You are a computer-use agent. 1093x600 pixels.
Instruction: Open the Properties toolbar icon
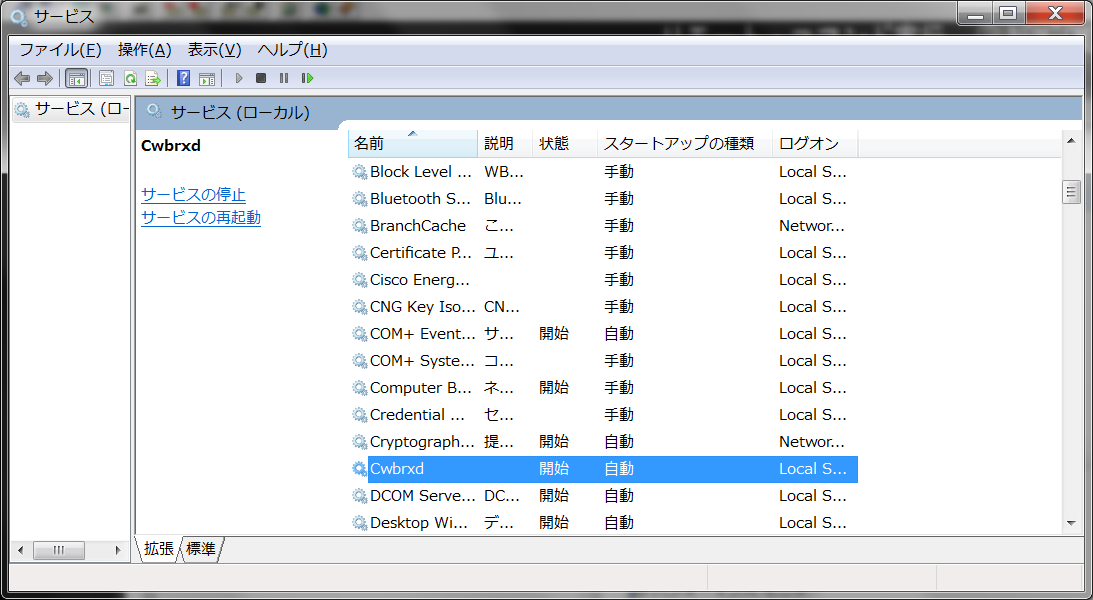[x=106, y=78]
